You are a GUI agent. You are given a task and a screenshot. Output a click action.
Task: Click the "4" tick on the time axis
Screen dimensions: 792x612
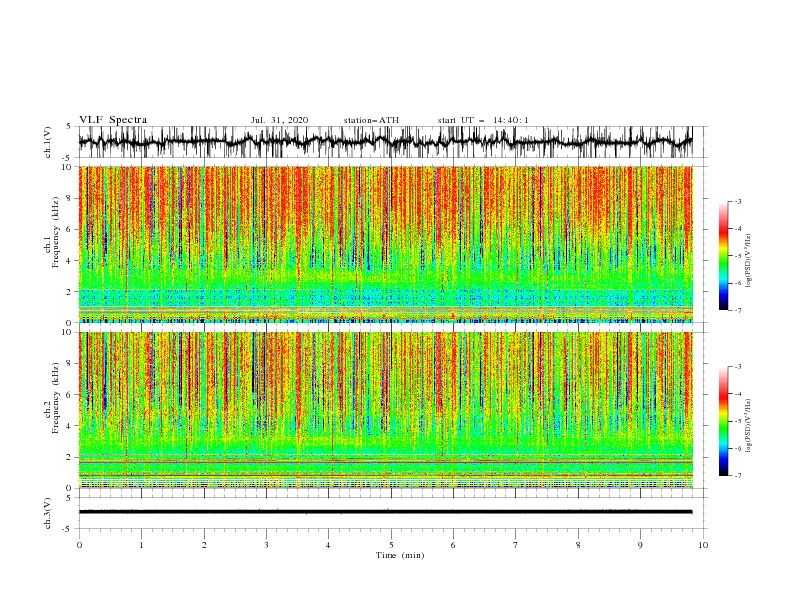tap(328, 545)
